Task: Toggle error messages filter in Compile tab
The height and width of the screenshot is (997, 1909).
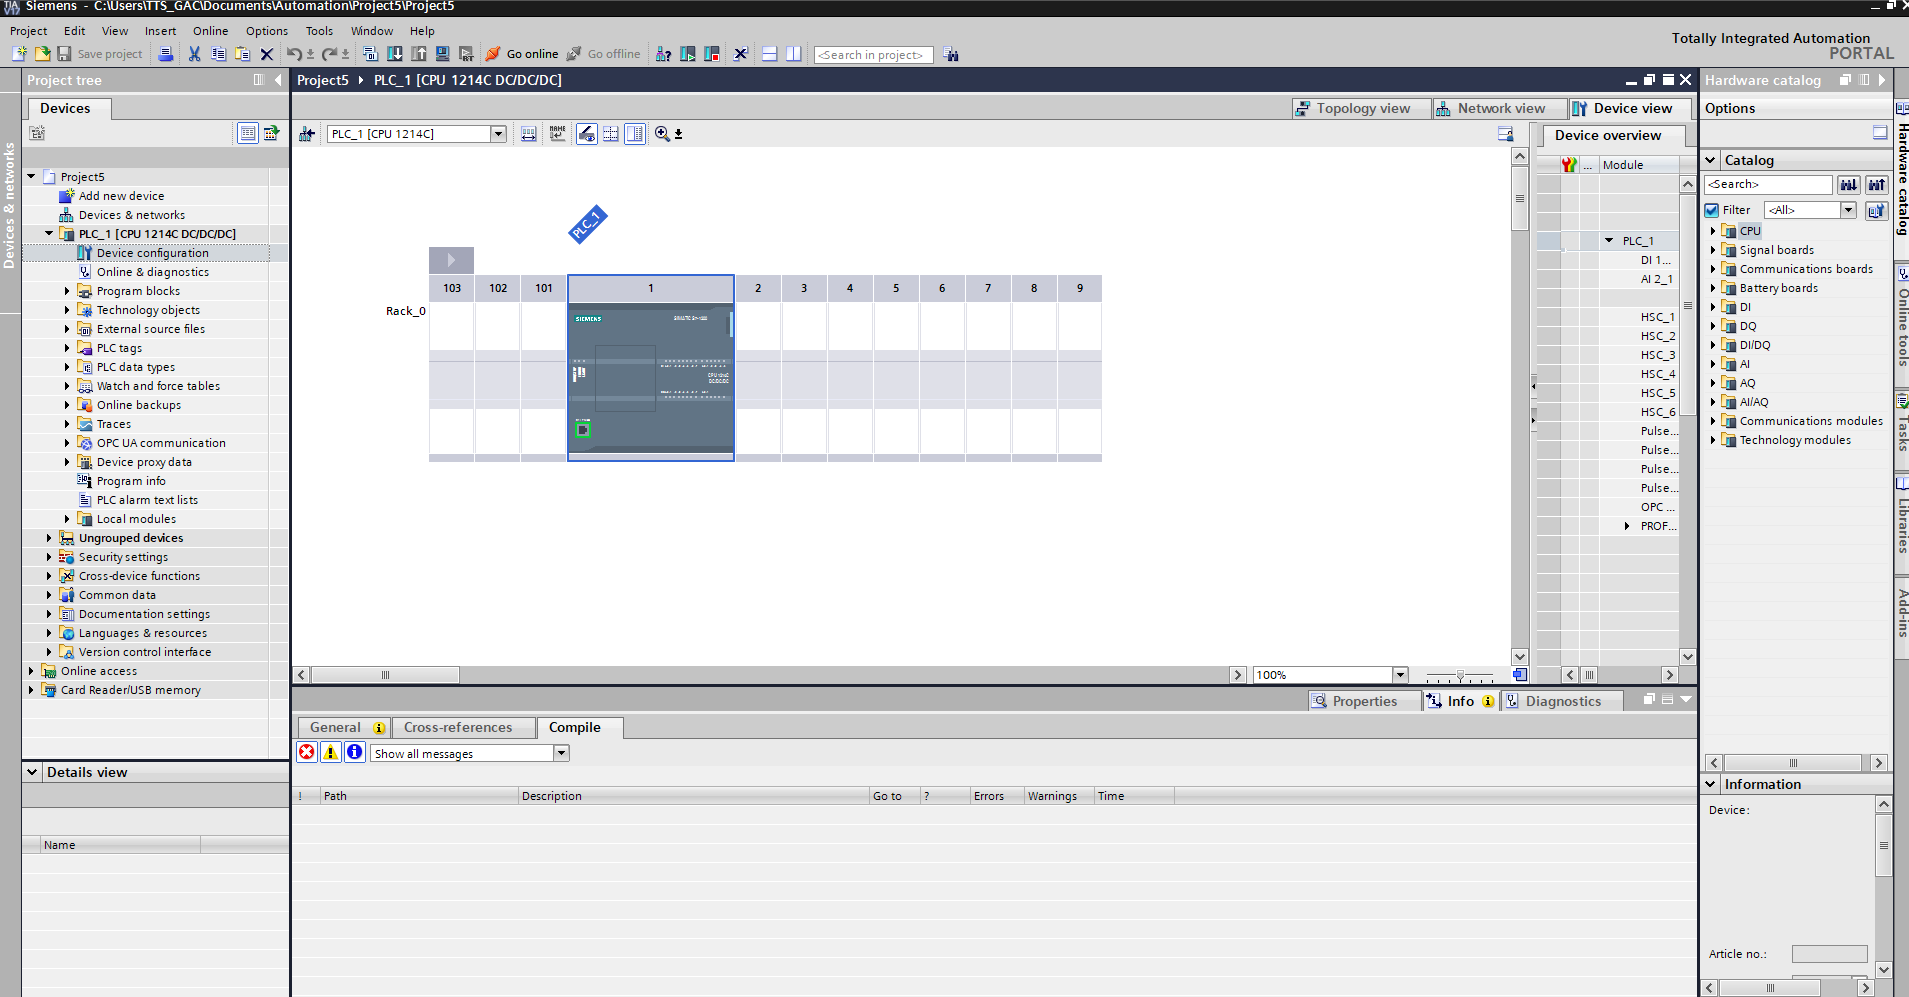Action: (x=307, y=753)
